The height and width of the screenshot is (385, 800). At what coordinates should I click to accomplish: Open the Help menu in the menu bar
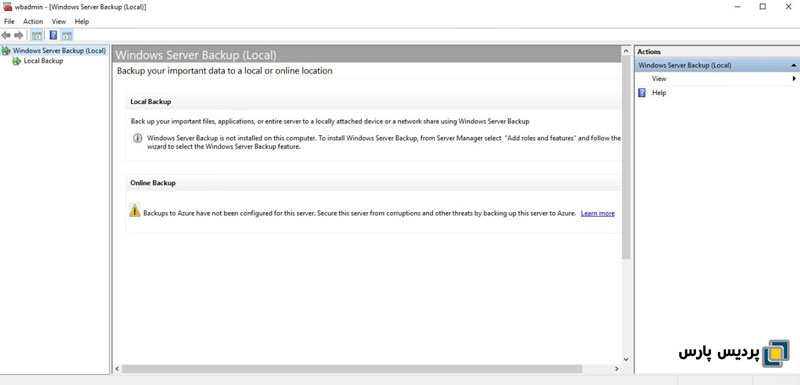(82, 21)
